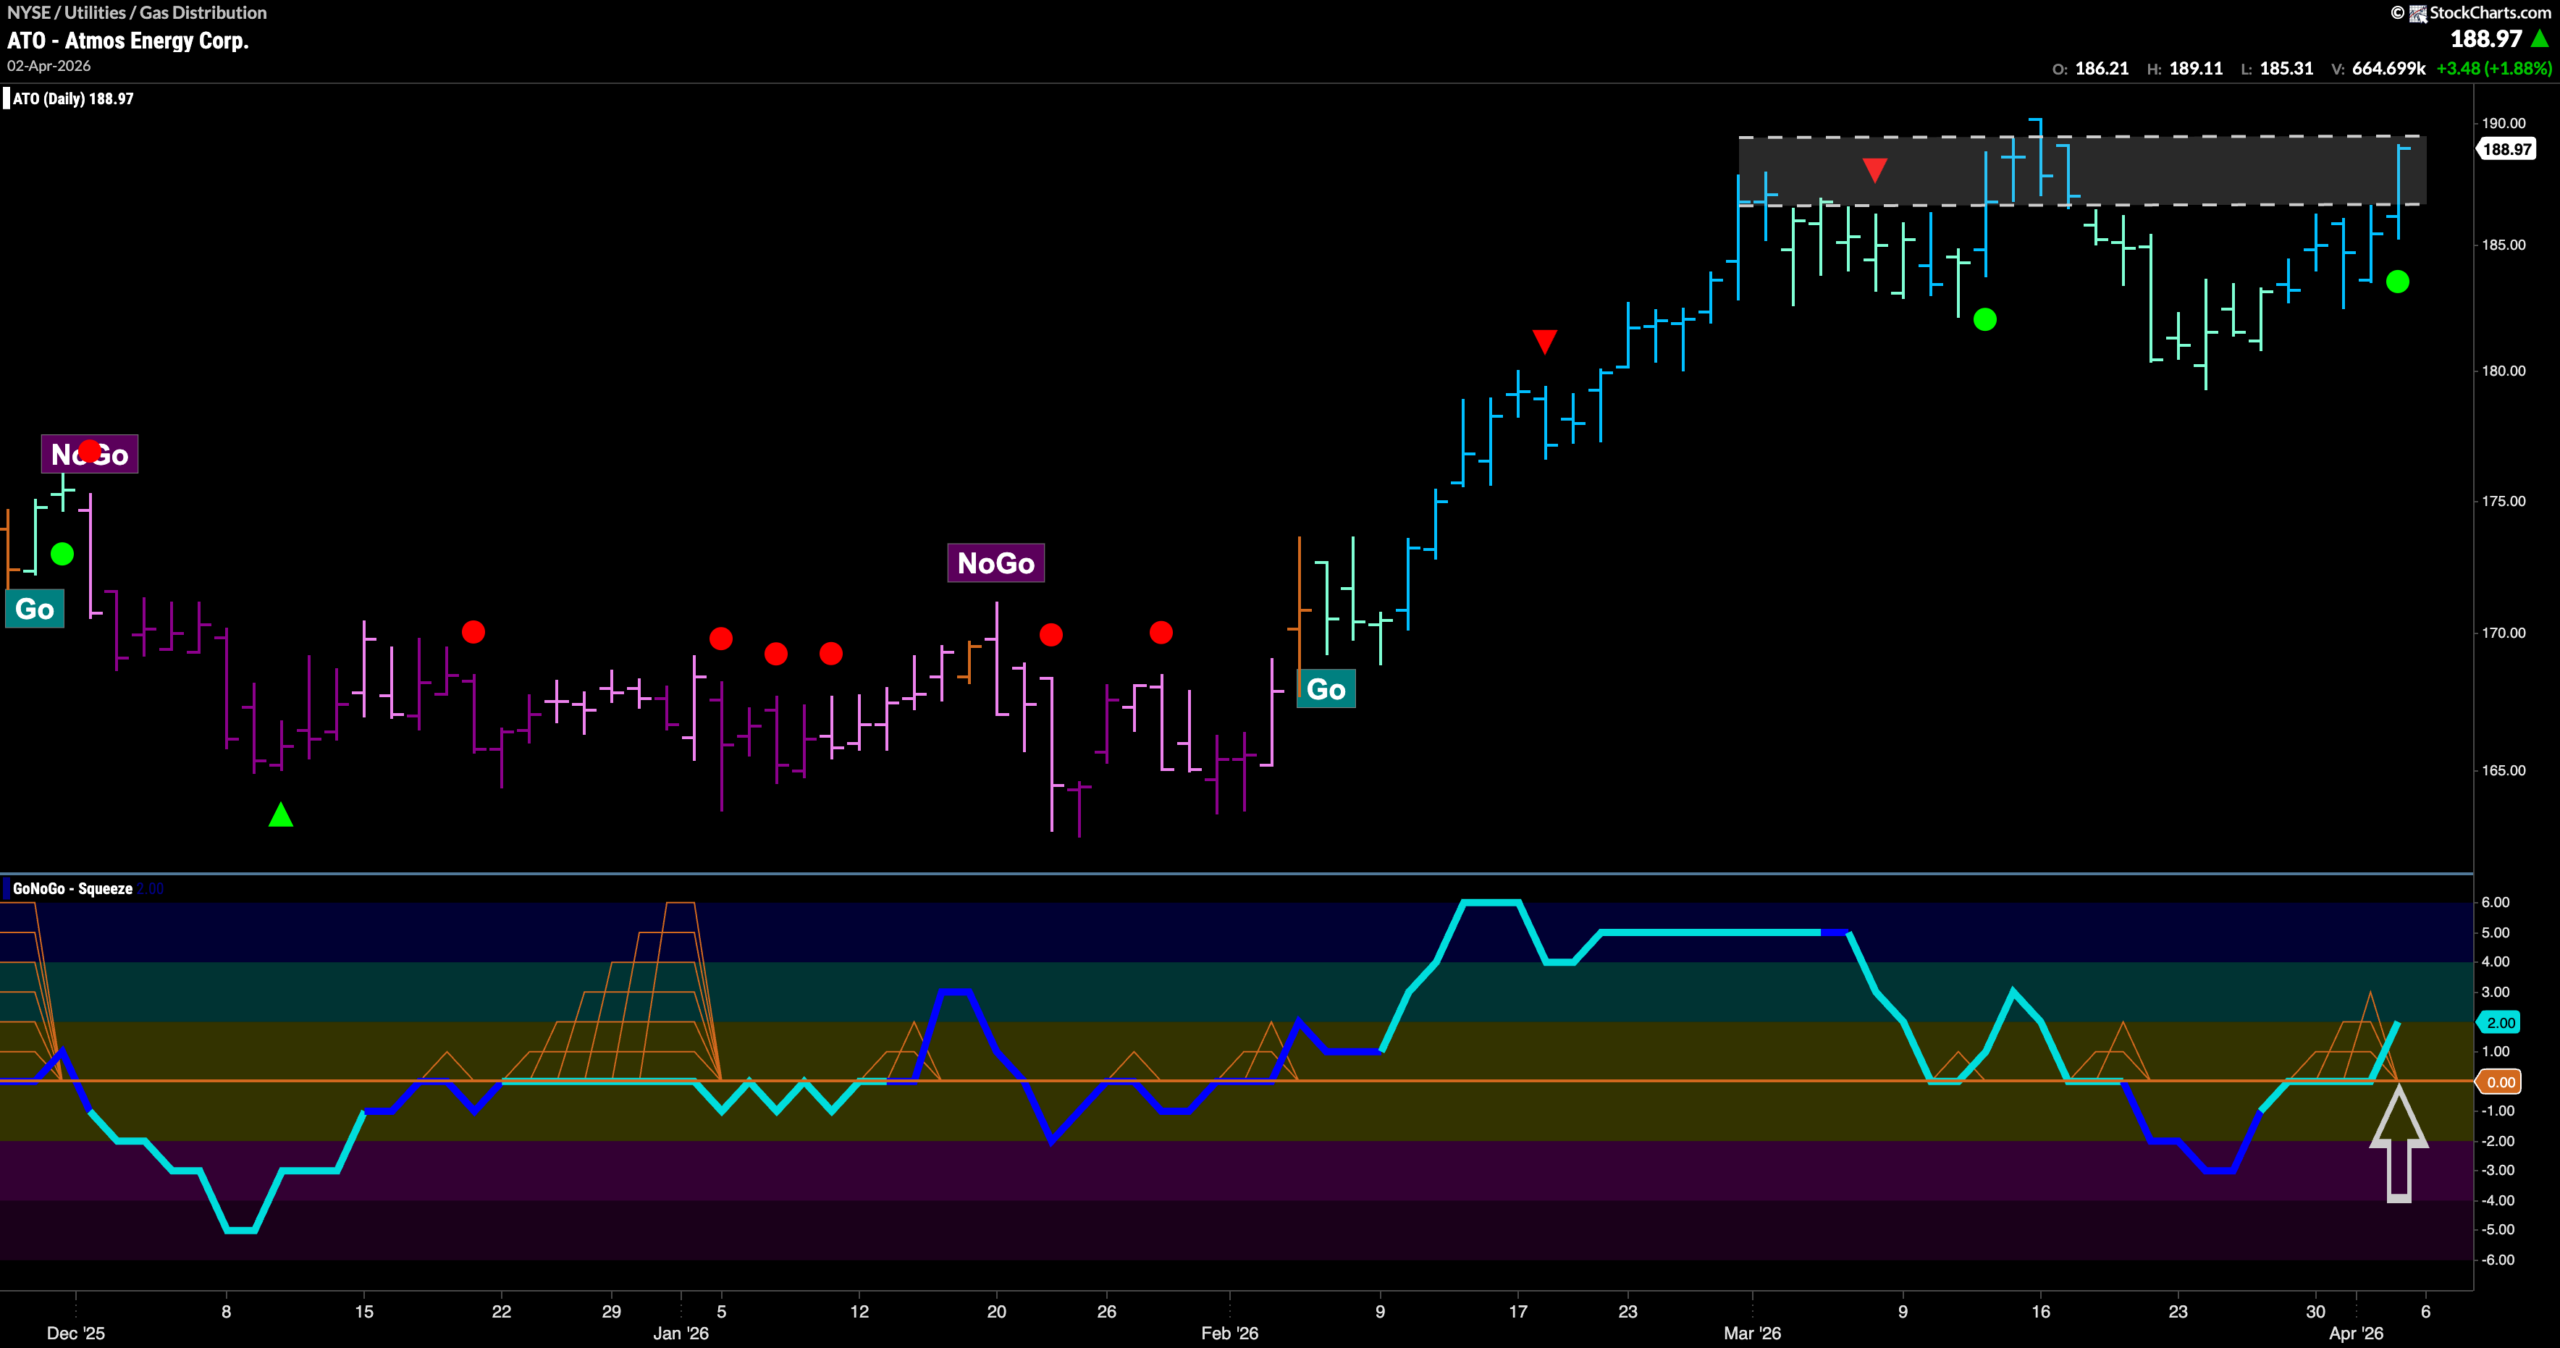Click the StockCharts.com logo icon
Screen dimensions: 2560x1348
[2418, 13]
